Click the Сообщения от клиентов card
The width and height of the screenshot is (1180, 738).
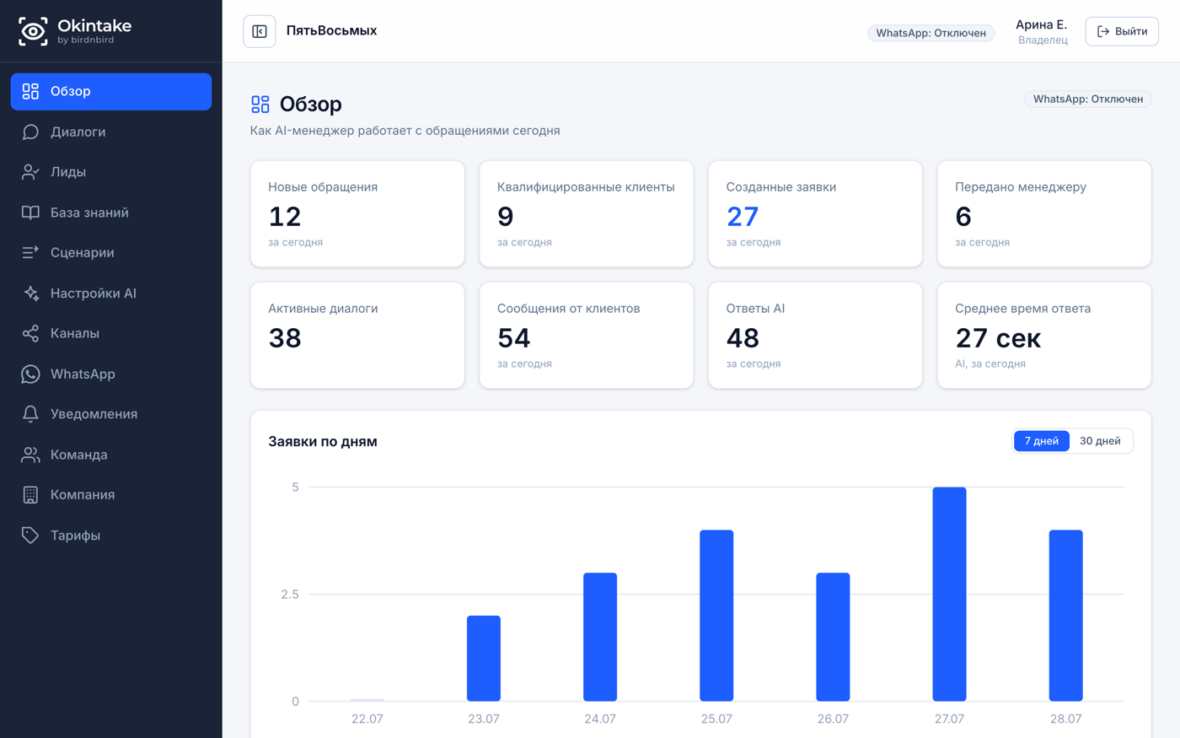(586, 336)
